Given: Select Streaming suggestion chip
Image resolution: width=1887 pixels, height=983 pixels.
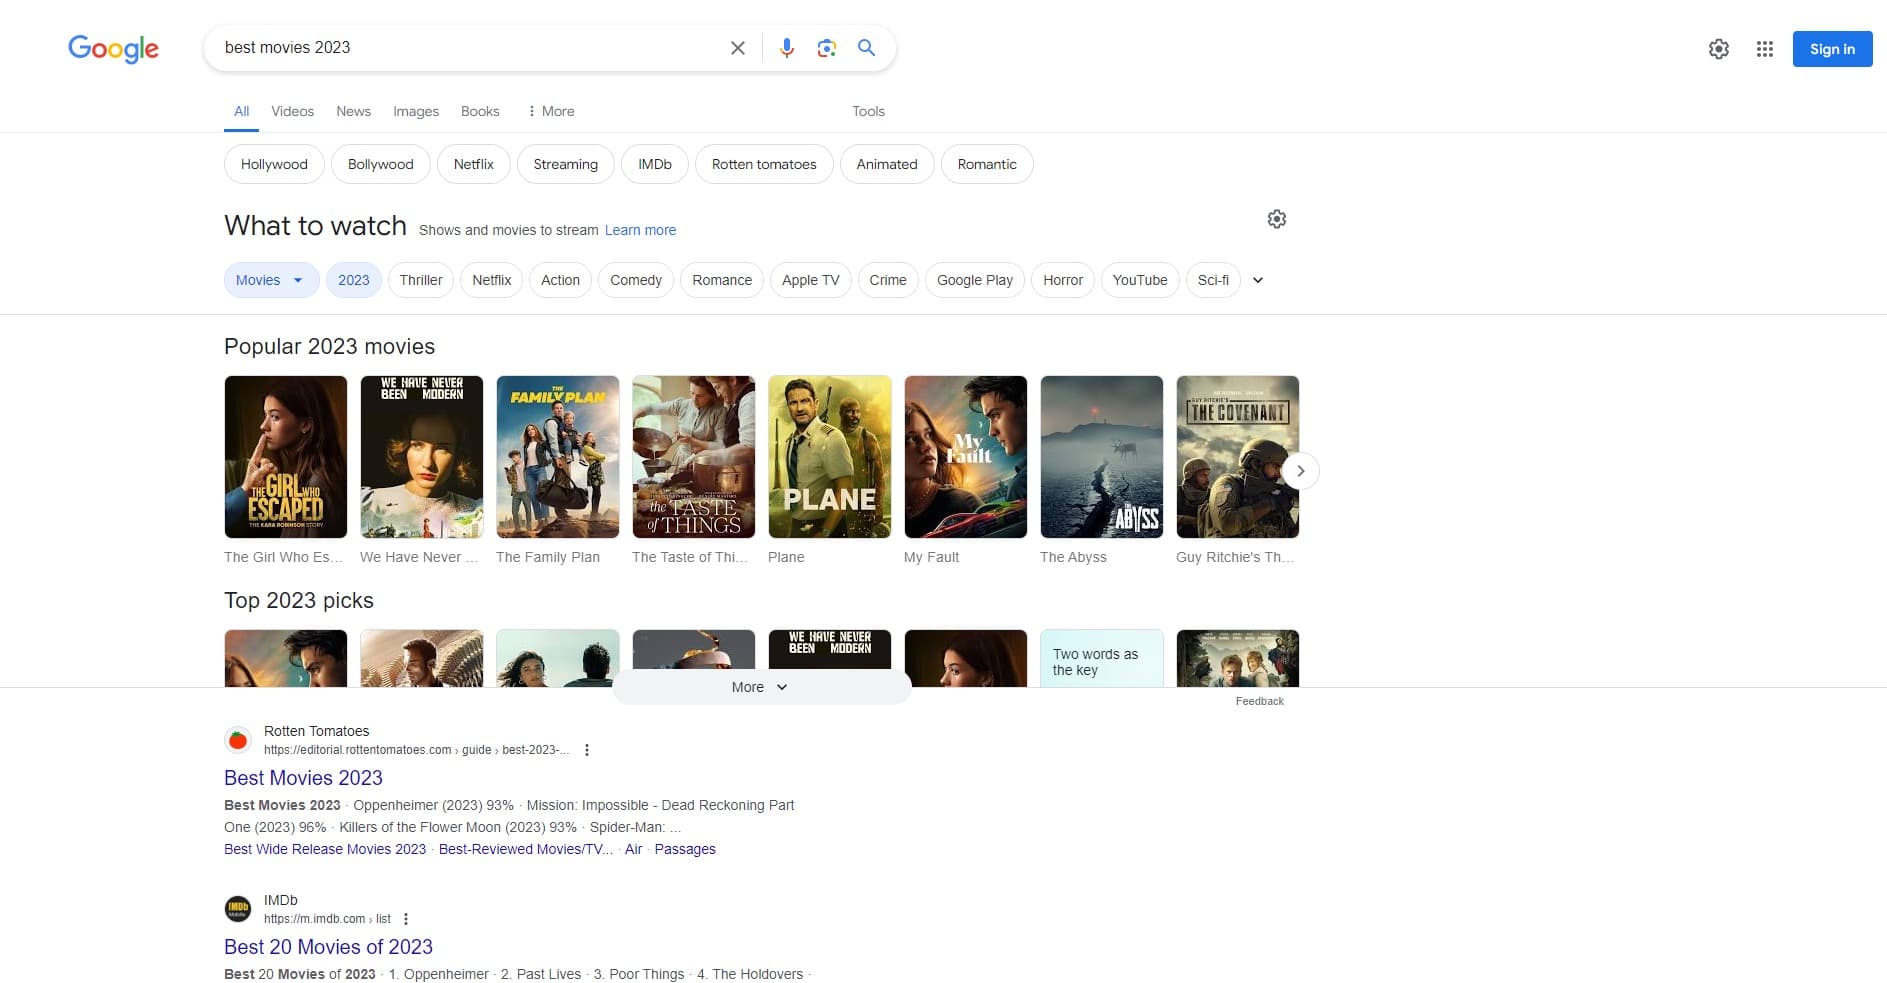Looking at the screenshot, I should pyautogui.click(x=565, y=164).
